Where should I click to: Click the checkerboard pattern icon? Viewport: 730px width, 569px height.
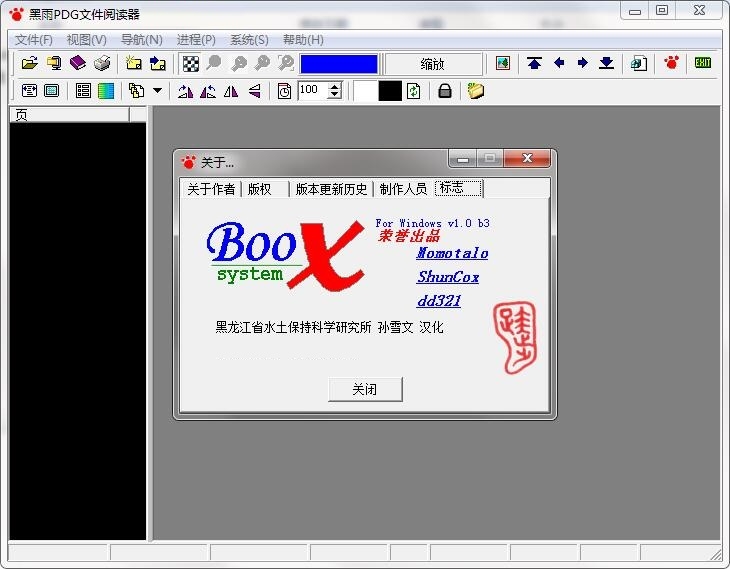click(190, 63)
